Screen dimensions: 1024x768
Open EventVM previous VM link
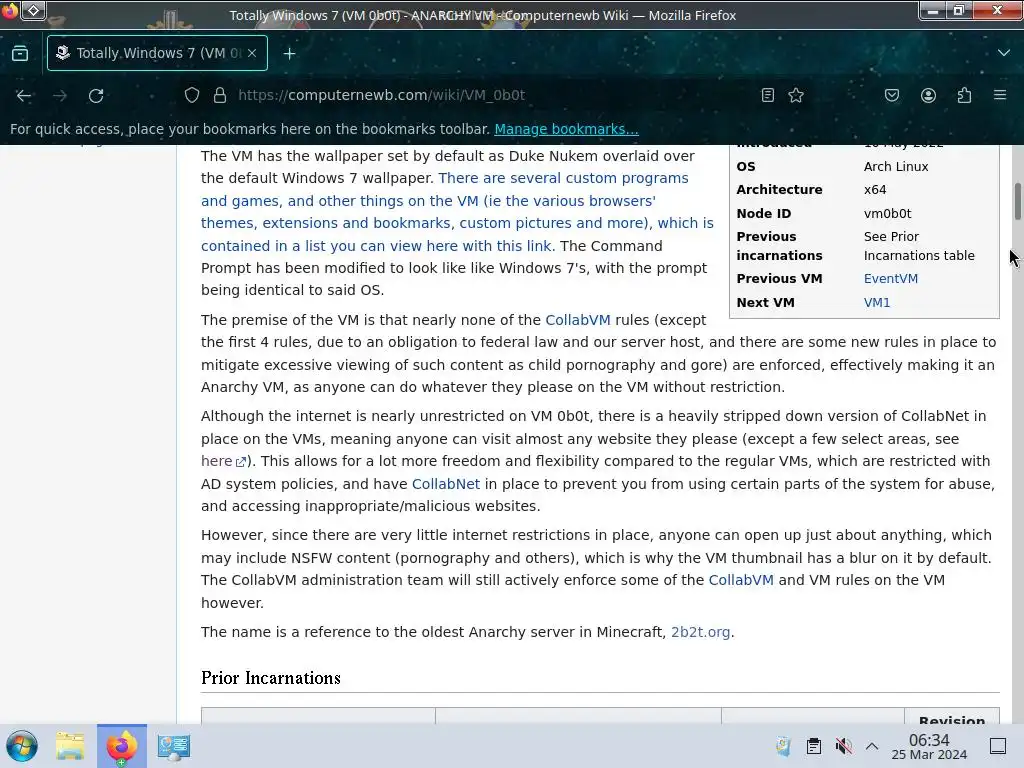tap(891, 279)
